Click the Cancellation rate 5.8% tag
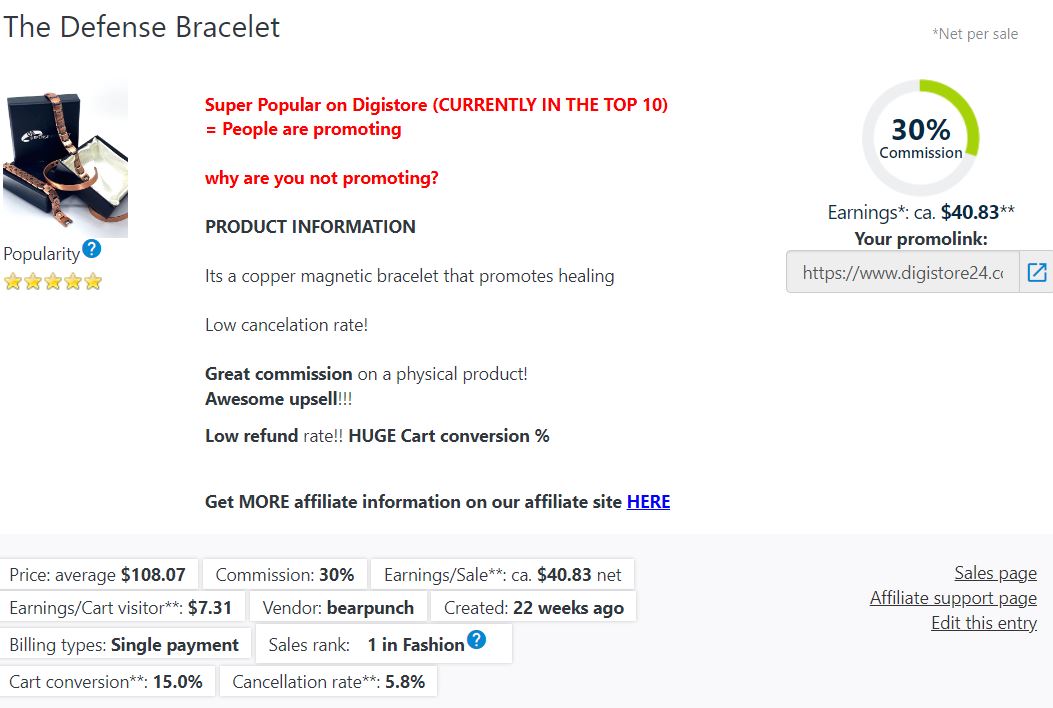 pyautogui.click(x=328, y=682)
